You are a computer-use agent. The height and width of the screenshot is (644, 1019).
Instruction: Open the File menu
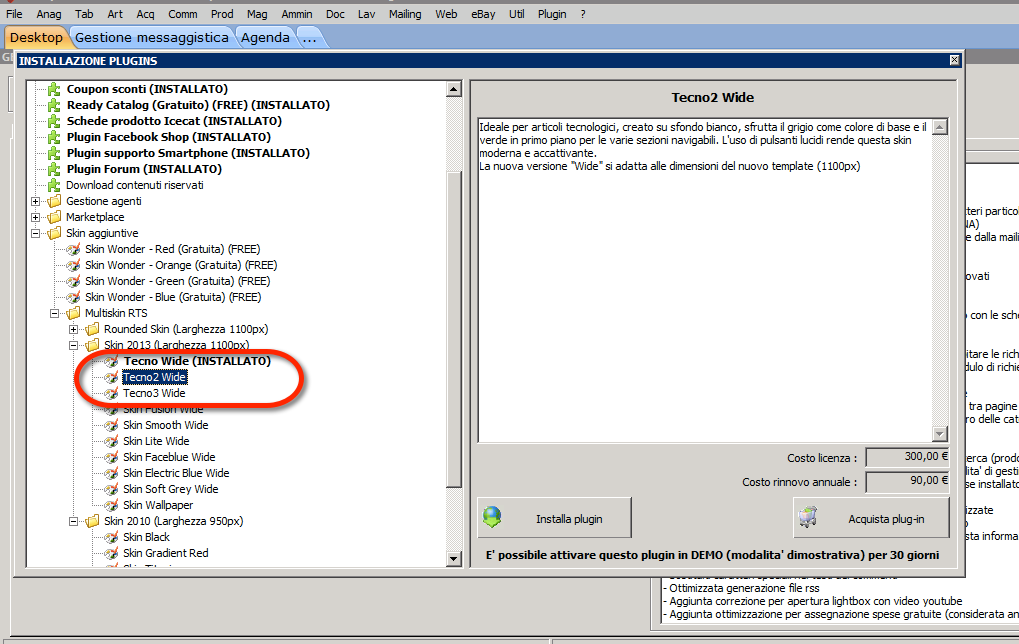(14, 14)
